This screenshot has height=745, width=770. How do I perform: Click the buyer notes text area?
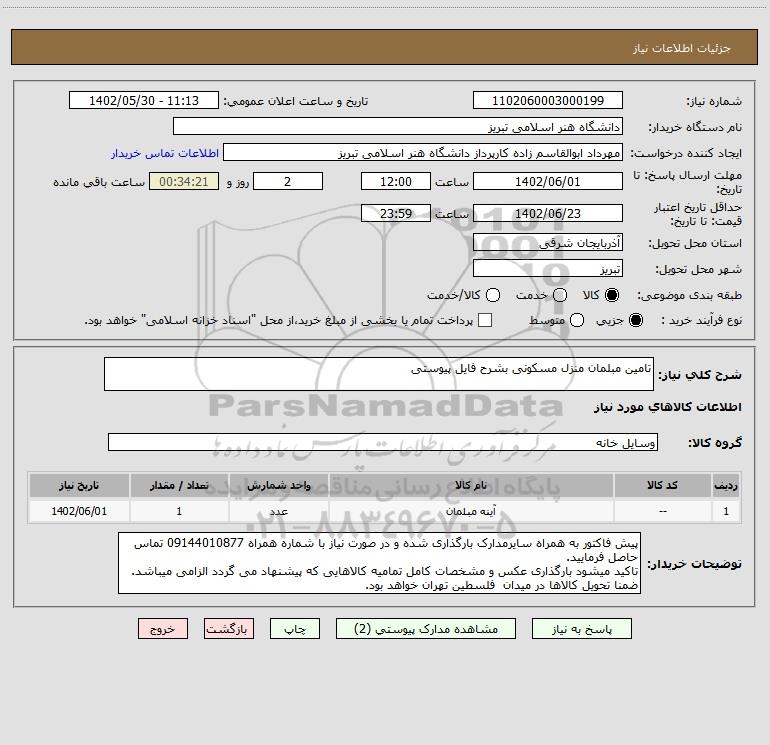click(380, 563)
